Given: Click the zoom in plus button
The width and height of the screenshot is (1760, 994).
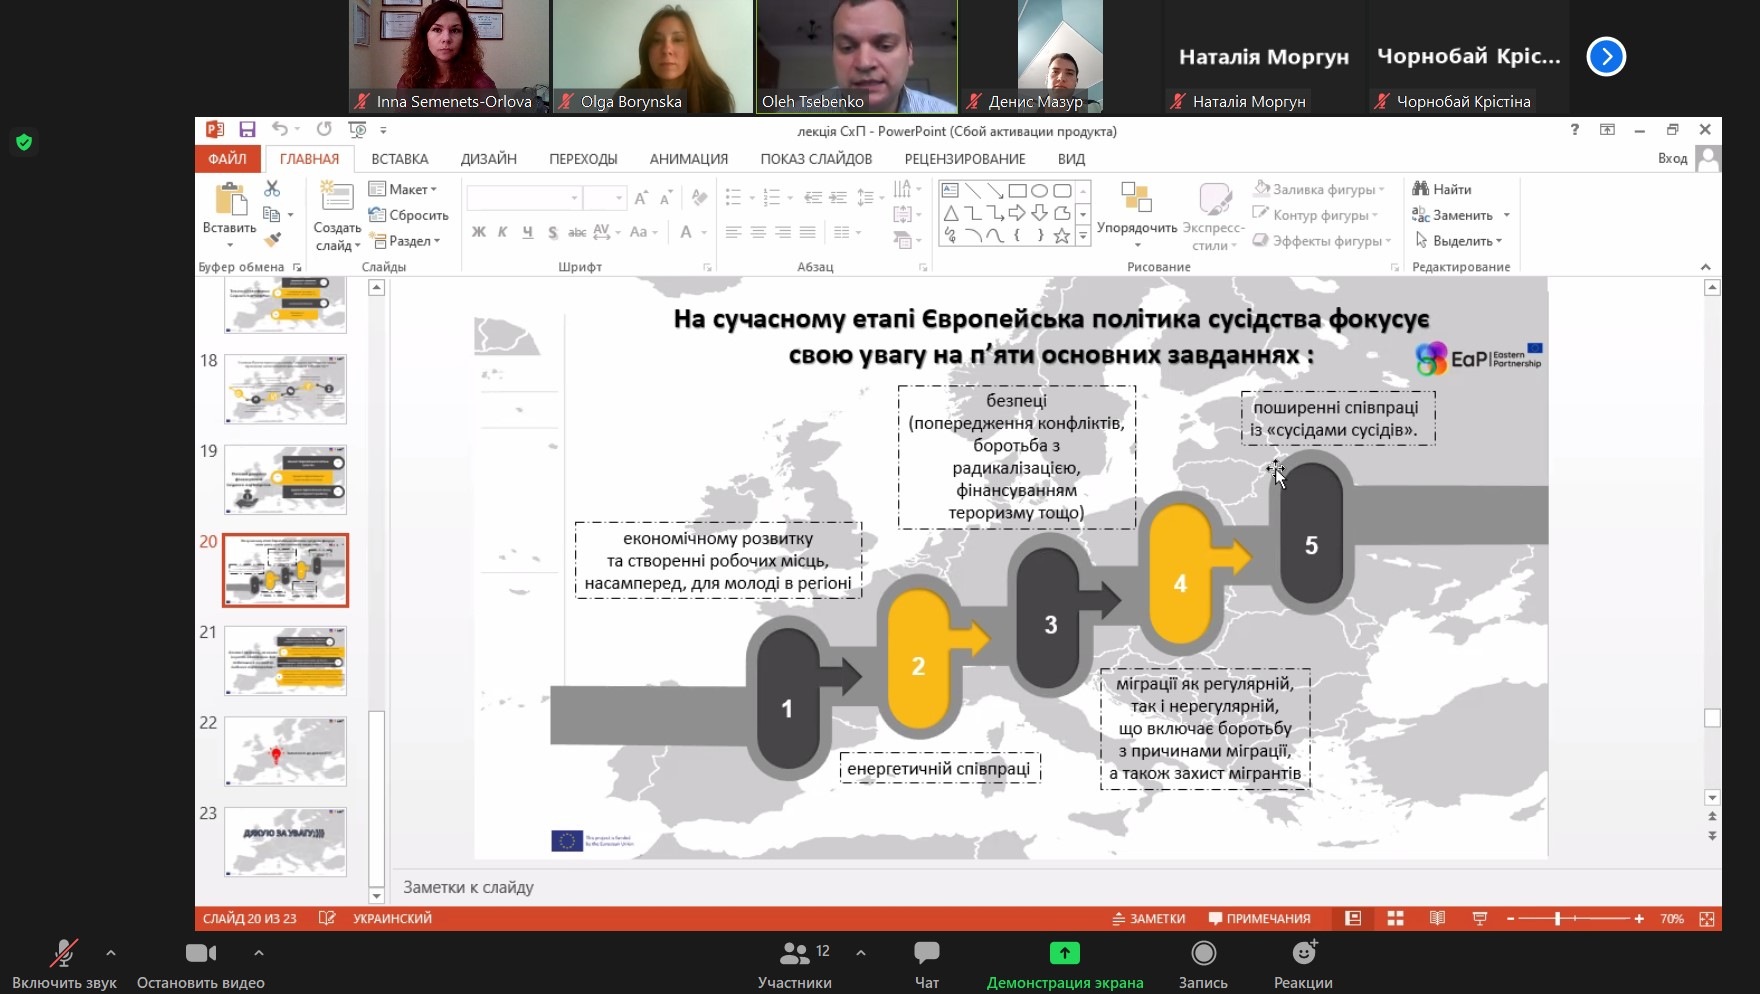Looking at the screenshot, I should pyautogui.click(x=1639, y=918).
